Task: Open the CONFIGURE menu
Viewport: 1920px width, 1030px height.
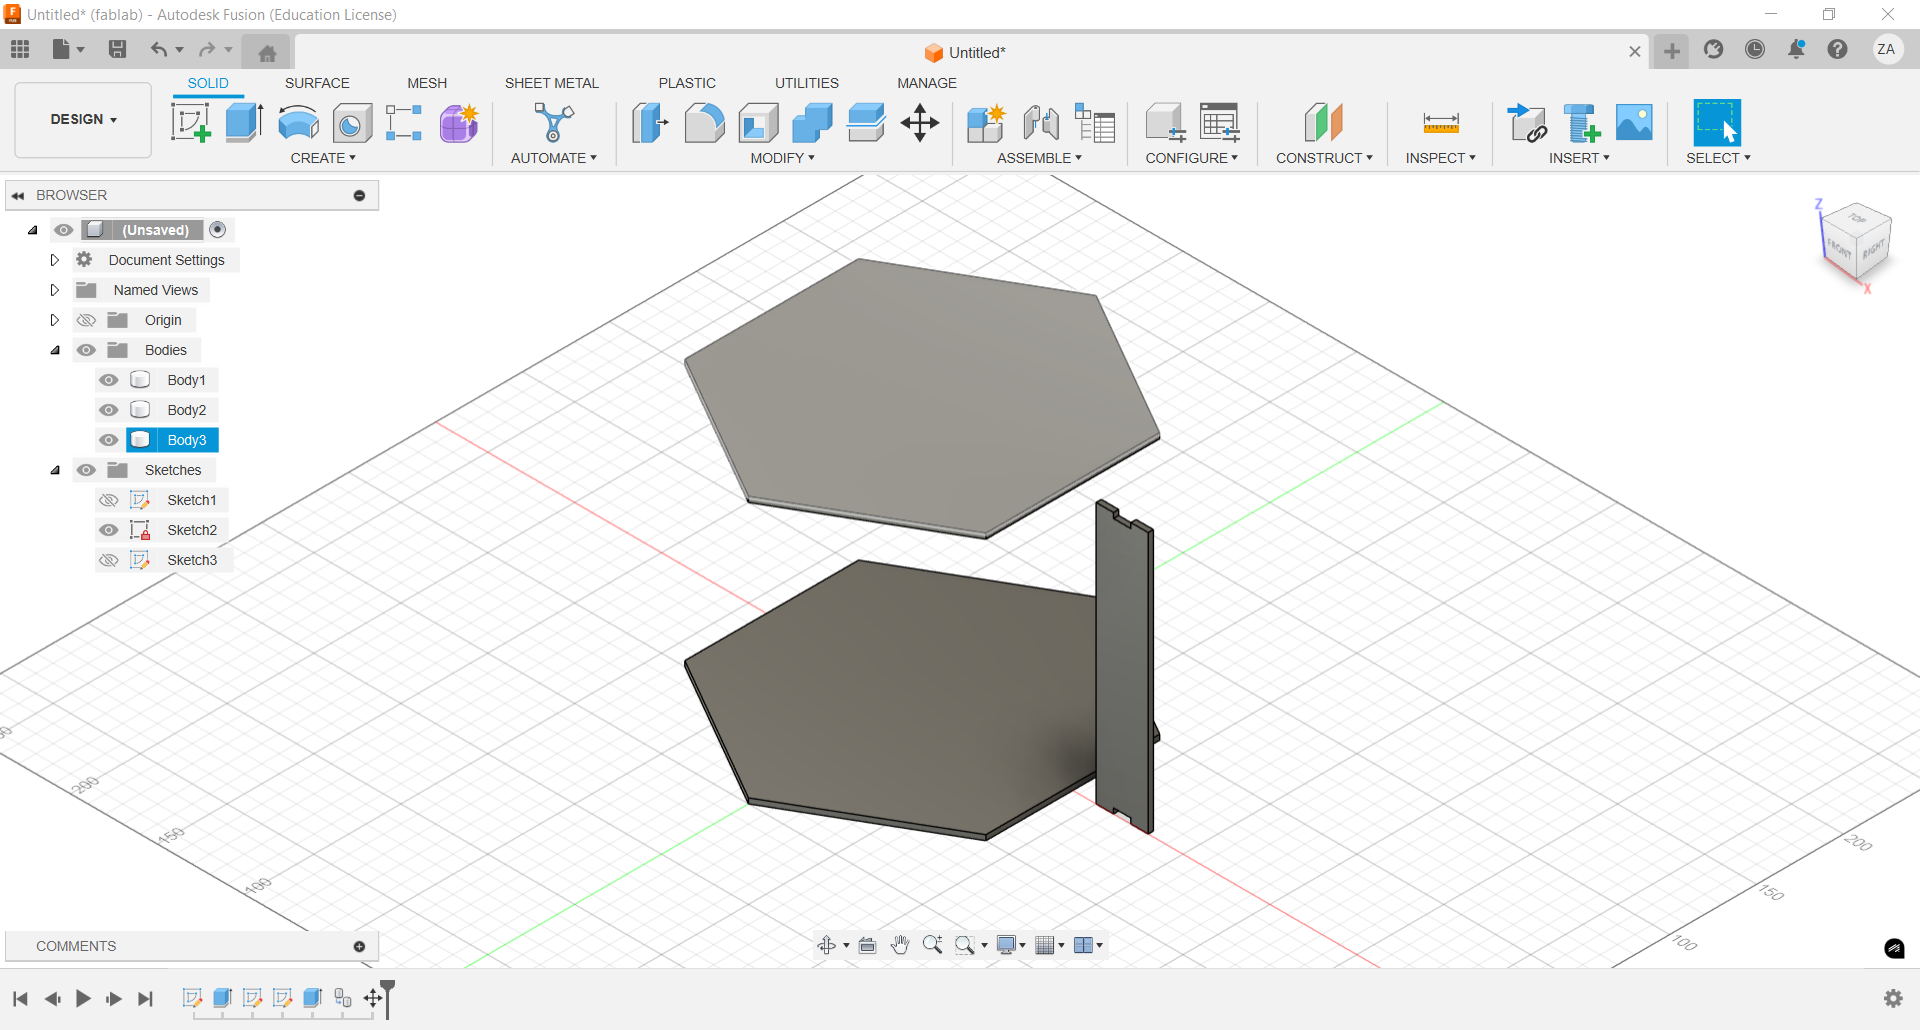Action: (1191, 158)
